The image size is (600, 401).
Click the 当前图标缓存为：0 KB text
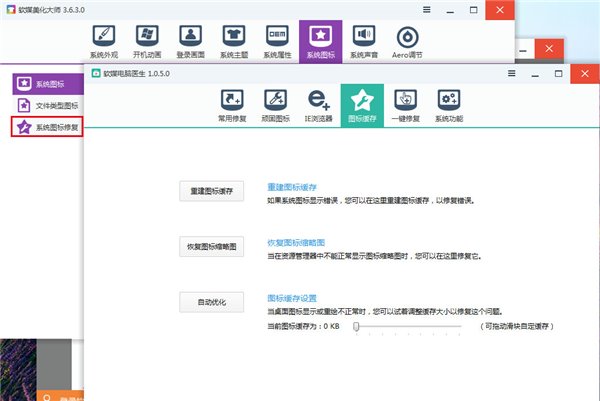pos(303,326)
